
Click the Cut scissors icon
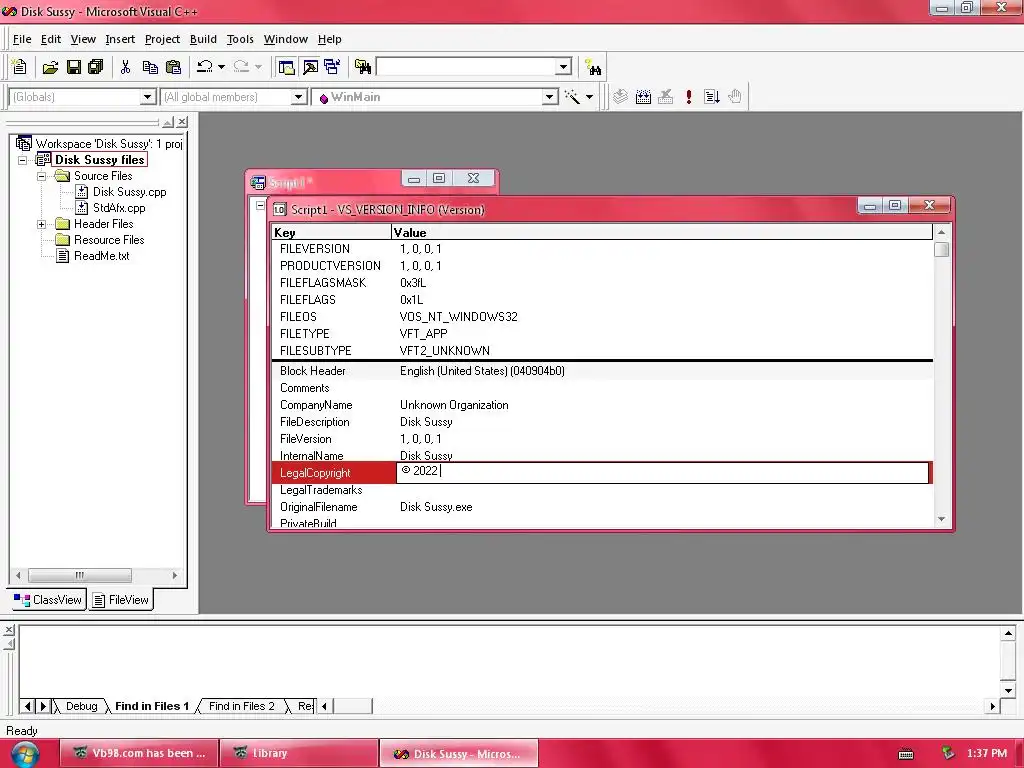click(x=125, y=67)
